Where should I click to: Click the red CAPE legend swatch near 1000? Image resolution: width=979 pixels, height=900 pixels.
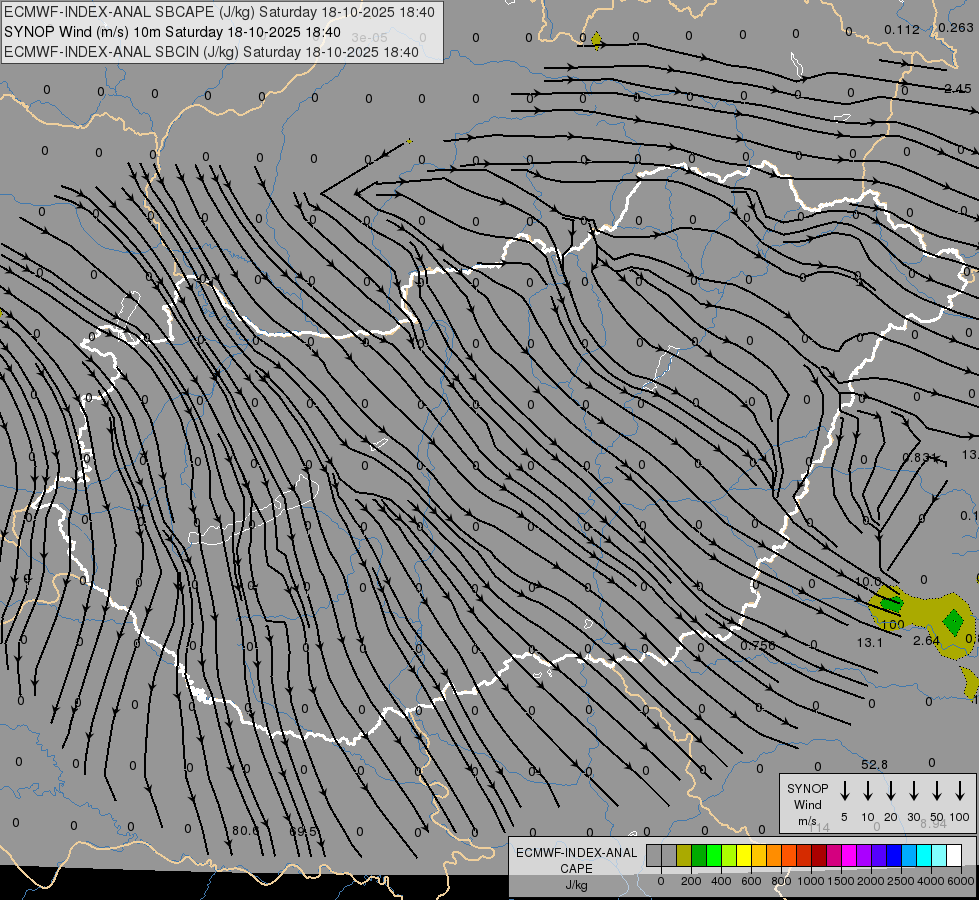818,855
